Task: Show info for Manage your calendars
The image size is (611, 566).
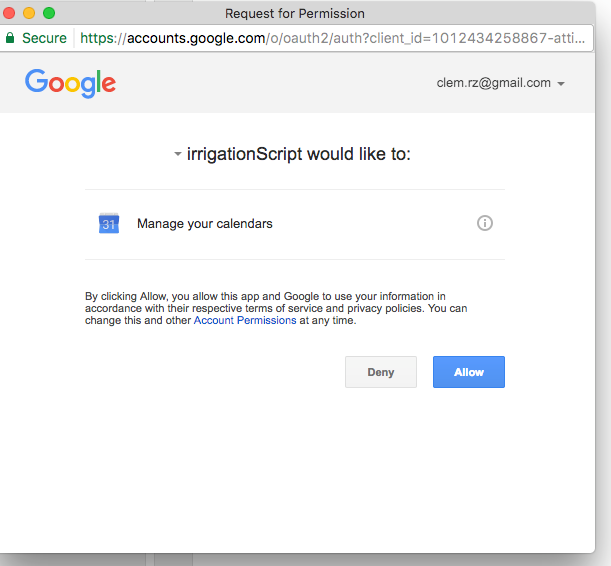Action: [x=485, y=223]
